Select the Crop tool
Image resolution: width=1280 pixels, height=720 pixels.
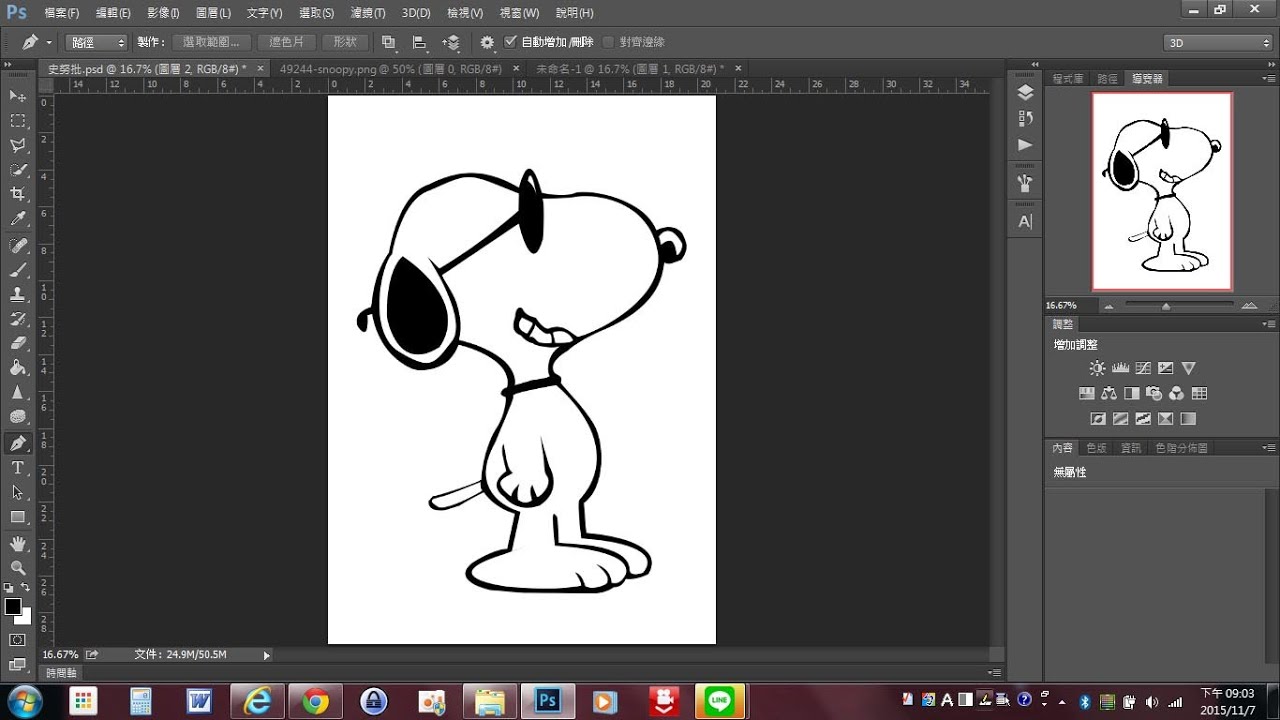pyautogui.click(x=18, y=195)
